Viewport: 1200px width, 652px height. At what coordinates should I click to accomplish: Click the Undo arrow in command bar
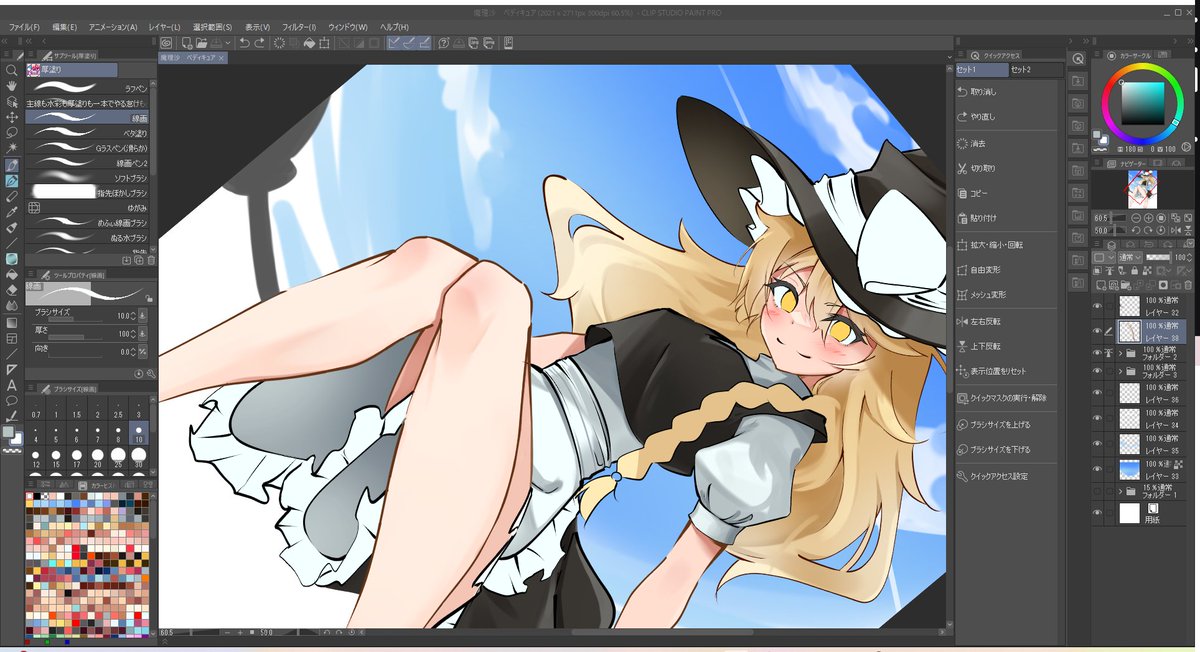tap(244, 43)
